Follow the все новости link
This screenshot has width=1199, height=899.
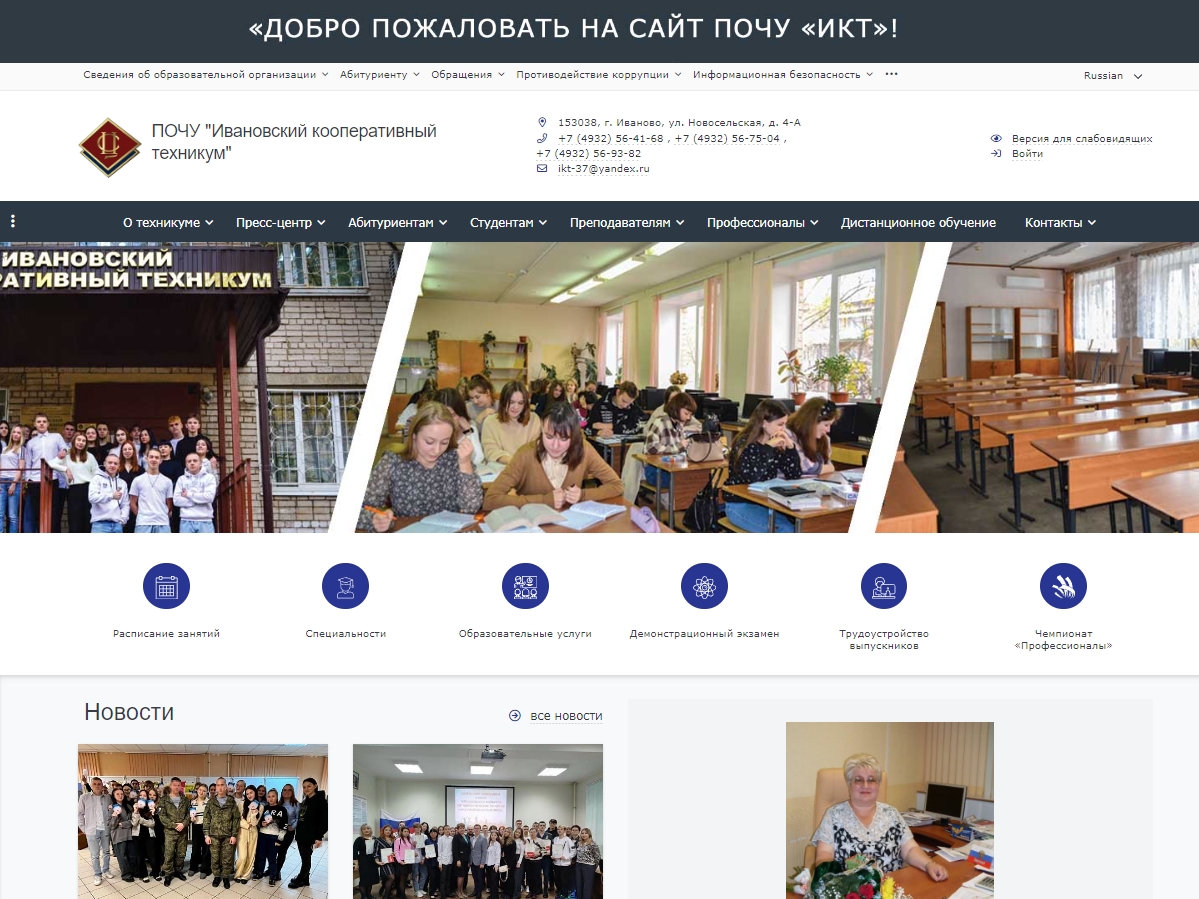click(x=566, y=716)
